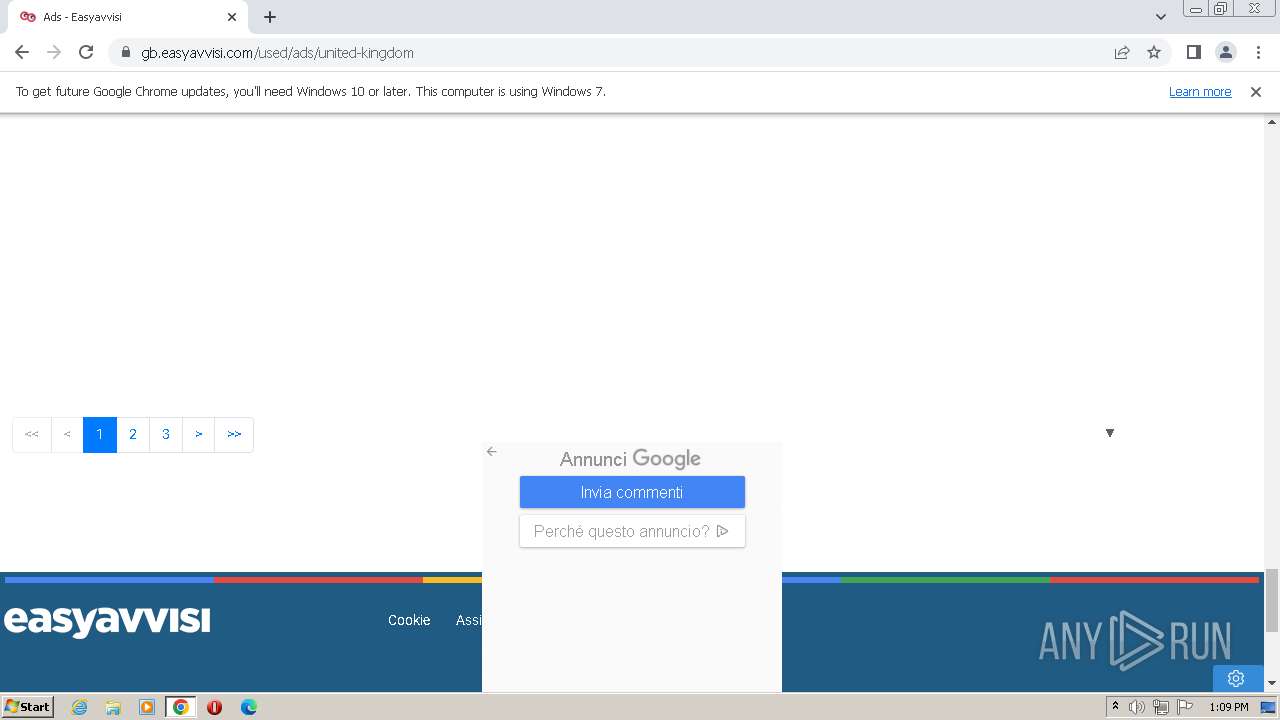Bookmark this page with the star icon
The width and height of the screenshot is (1280, 720).
1154,52
